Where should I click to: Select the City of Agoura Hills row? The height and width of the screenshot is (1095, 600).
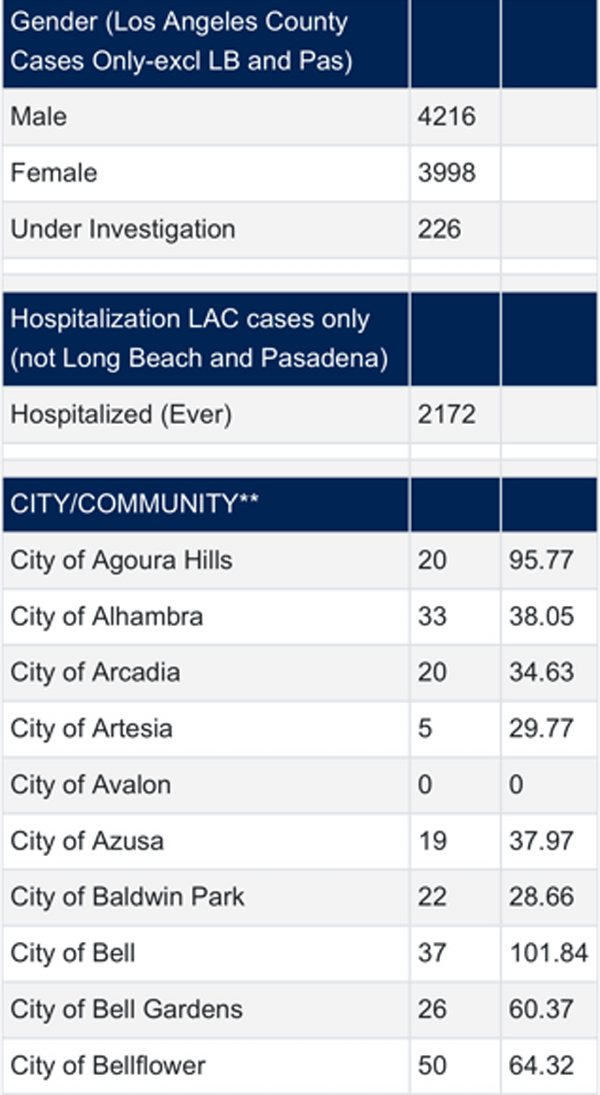click(300, 560)
